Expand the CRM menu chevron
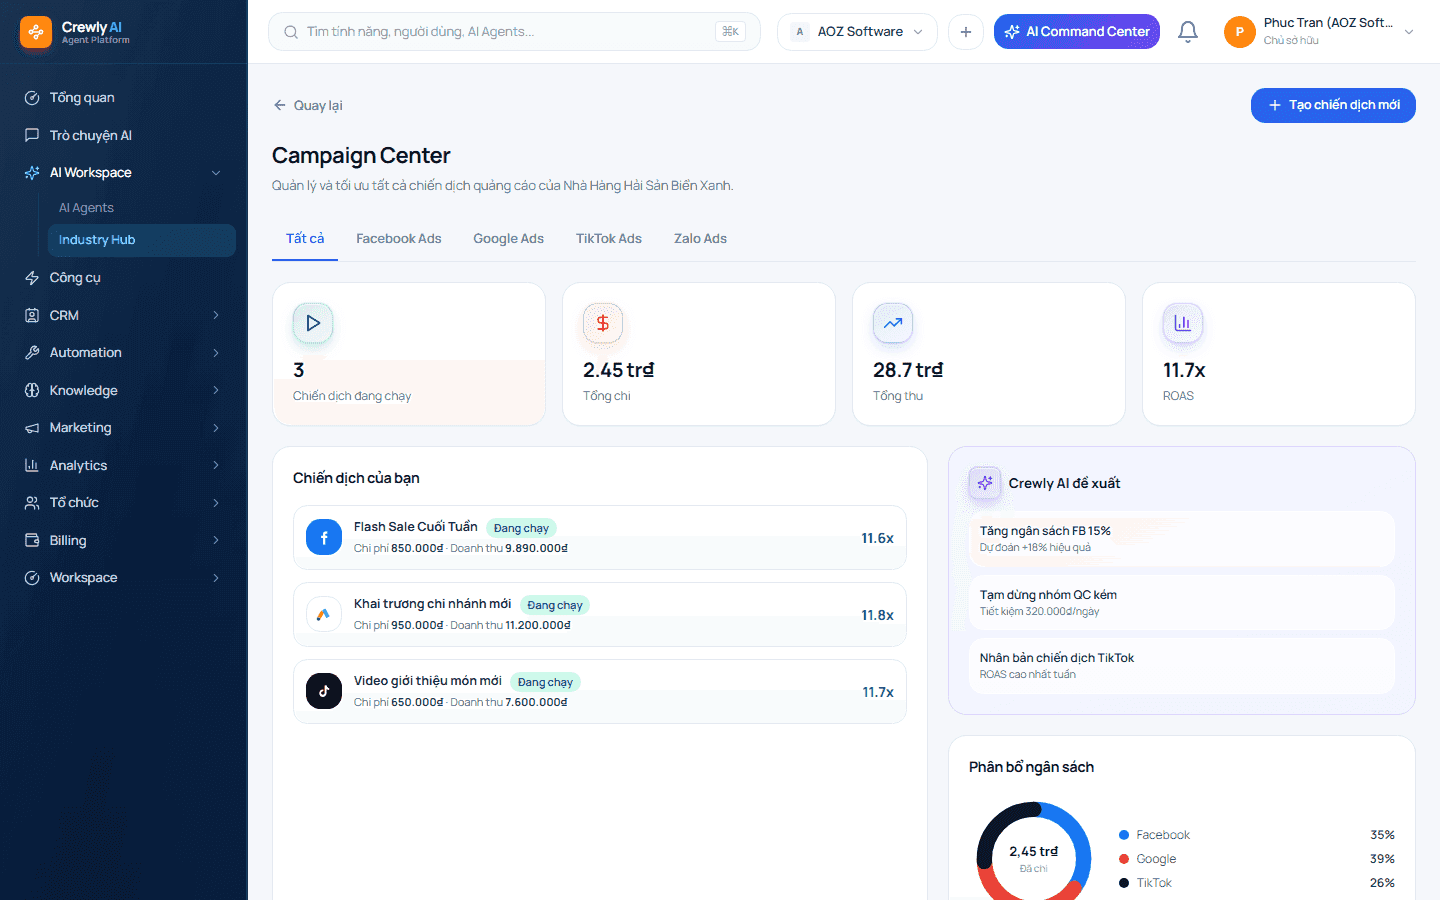1440x900 pixels. coord(216,315)
